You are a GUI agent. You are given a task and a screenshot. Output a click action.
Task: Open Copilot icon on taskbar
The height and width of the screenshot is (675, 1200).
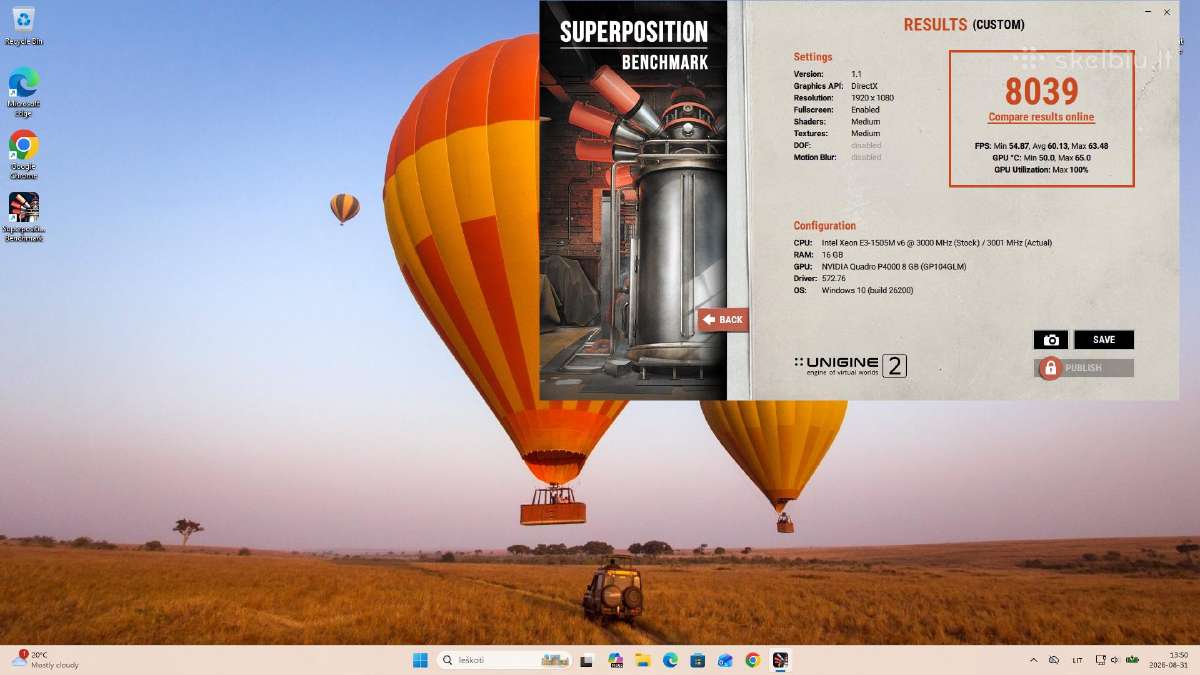pyautogui.click(x=615, y=660)
